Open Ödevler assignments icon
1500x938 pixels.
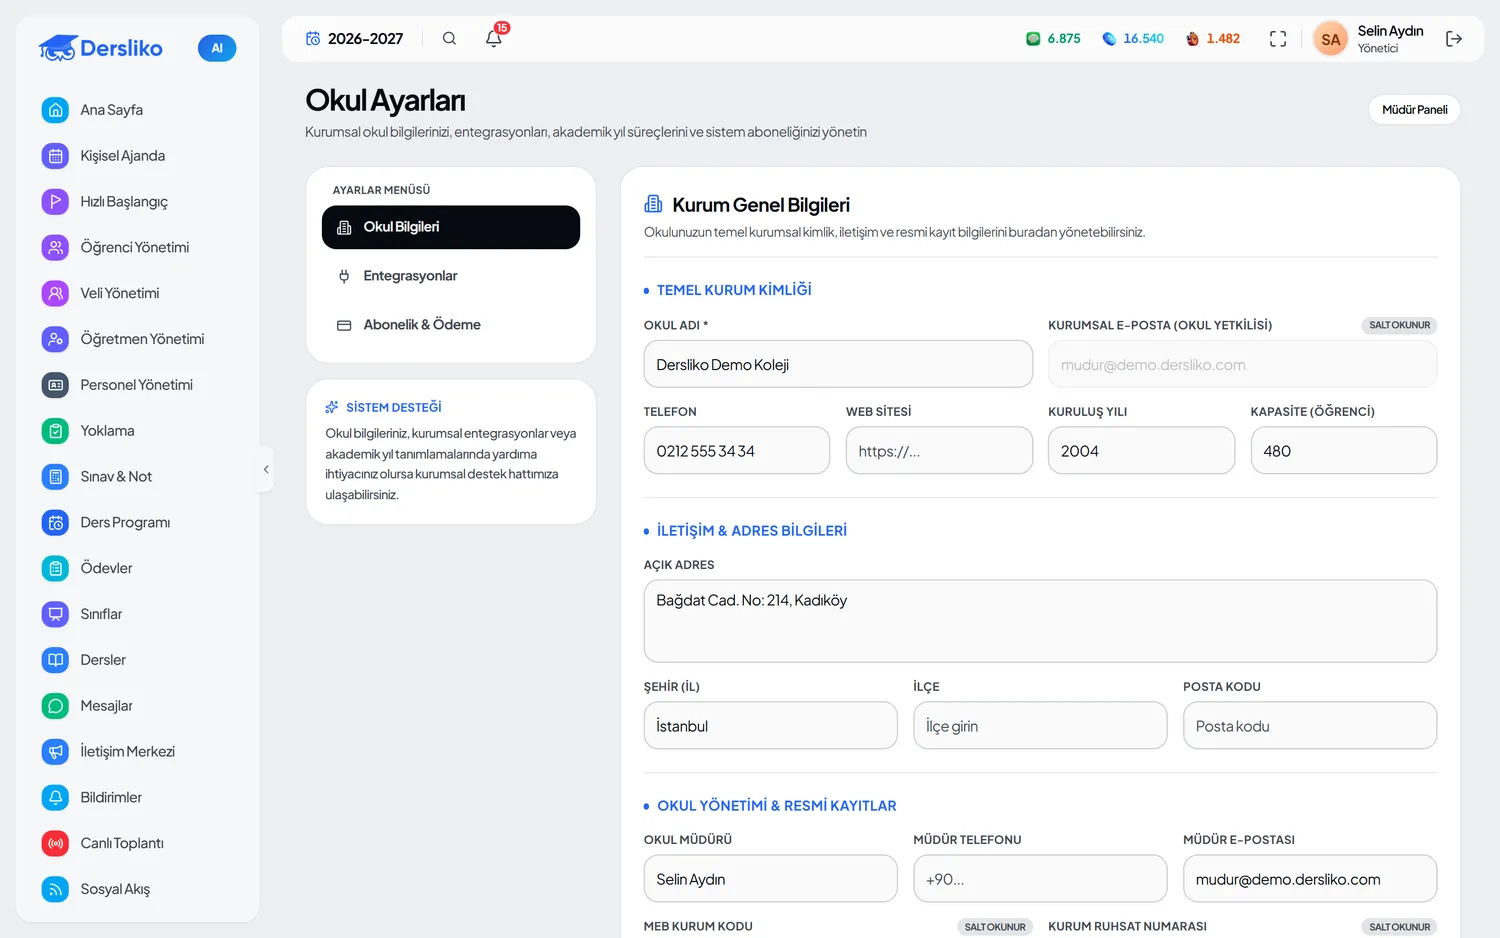pos(56,568)
